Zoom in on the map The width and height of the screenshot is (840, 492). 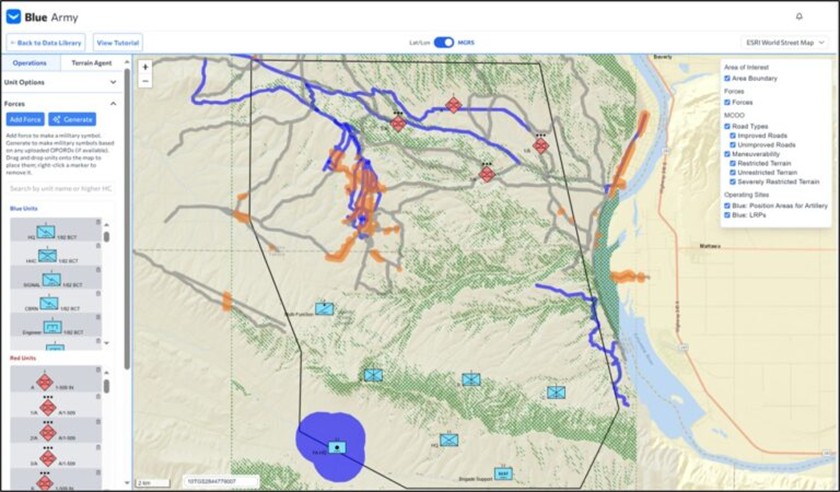click(146, 67)
